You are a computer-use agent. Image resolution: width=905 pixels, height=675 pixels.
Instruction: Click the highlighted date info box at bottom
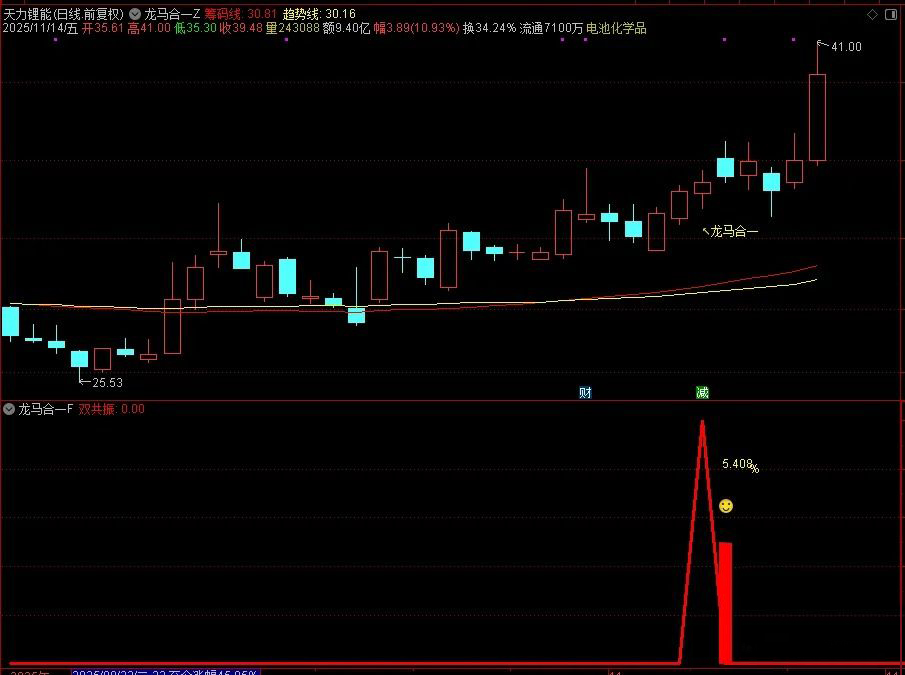pos(166,672)
